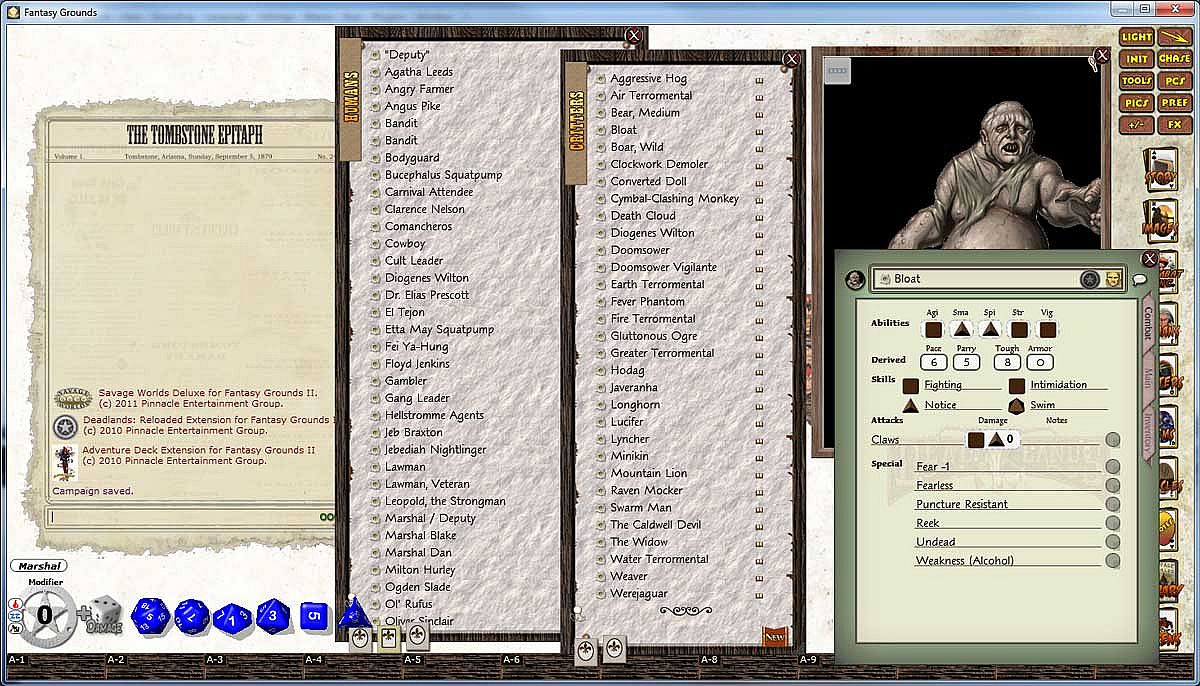Image resolution: width=1200 pixels, height=686 pixels.
Task: Open Gluttonous Ogre from the Critters list
Action: click(x=654, y=336)
